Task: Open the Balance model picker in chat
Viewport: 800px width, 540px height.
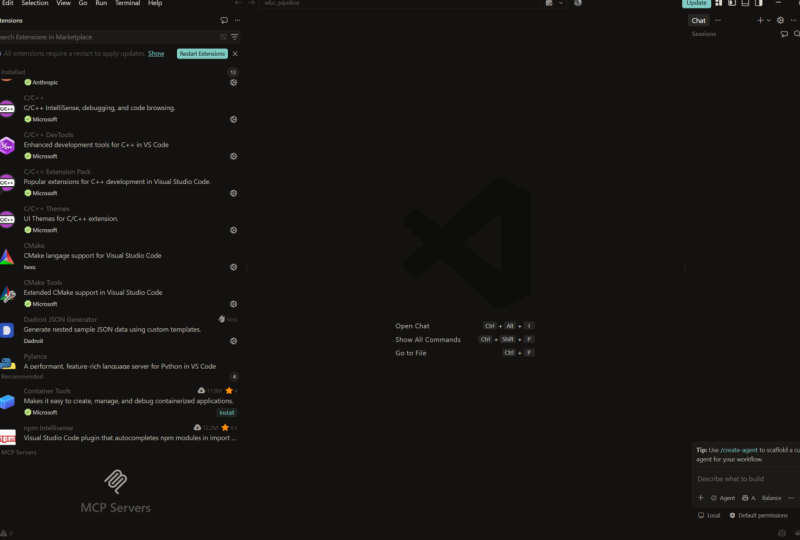Action: pyautogui.click(x=771, y=498)
